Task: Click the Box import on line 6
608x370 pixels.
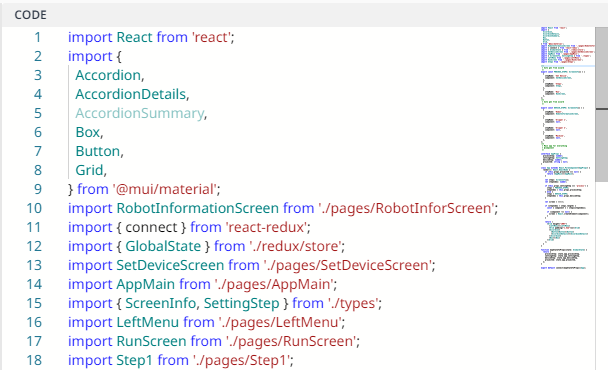Action: point(88,132)
